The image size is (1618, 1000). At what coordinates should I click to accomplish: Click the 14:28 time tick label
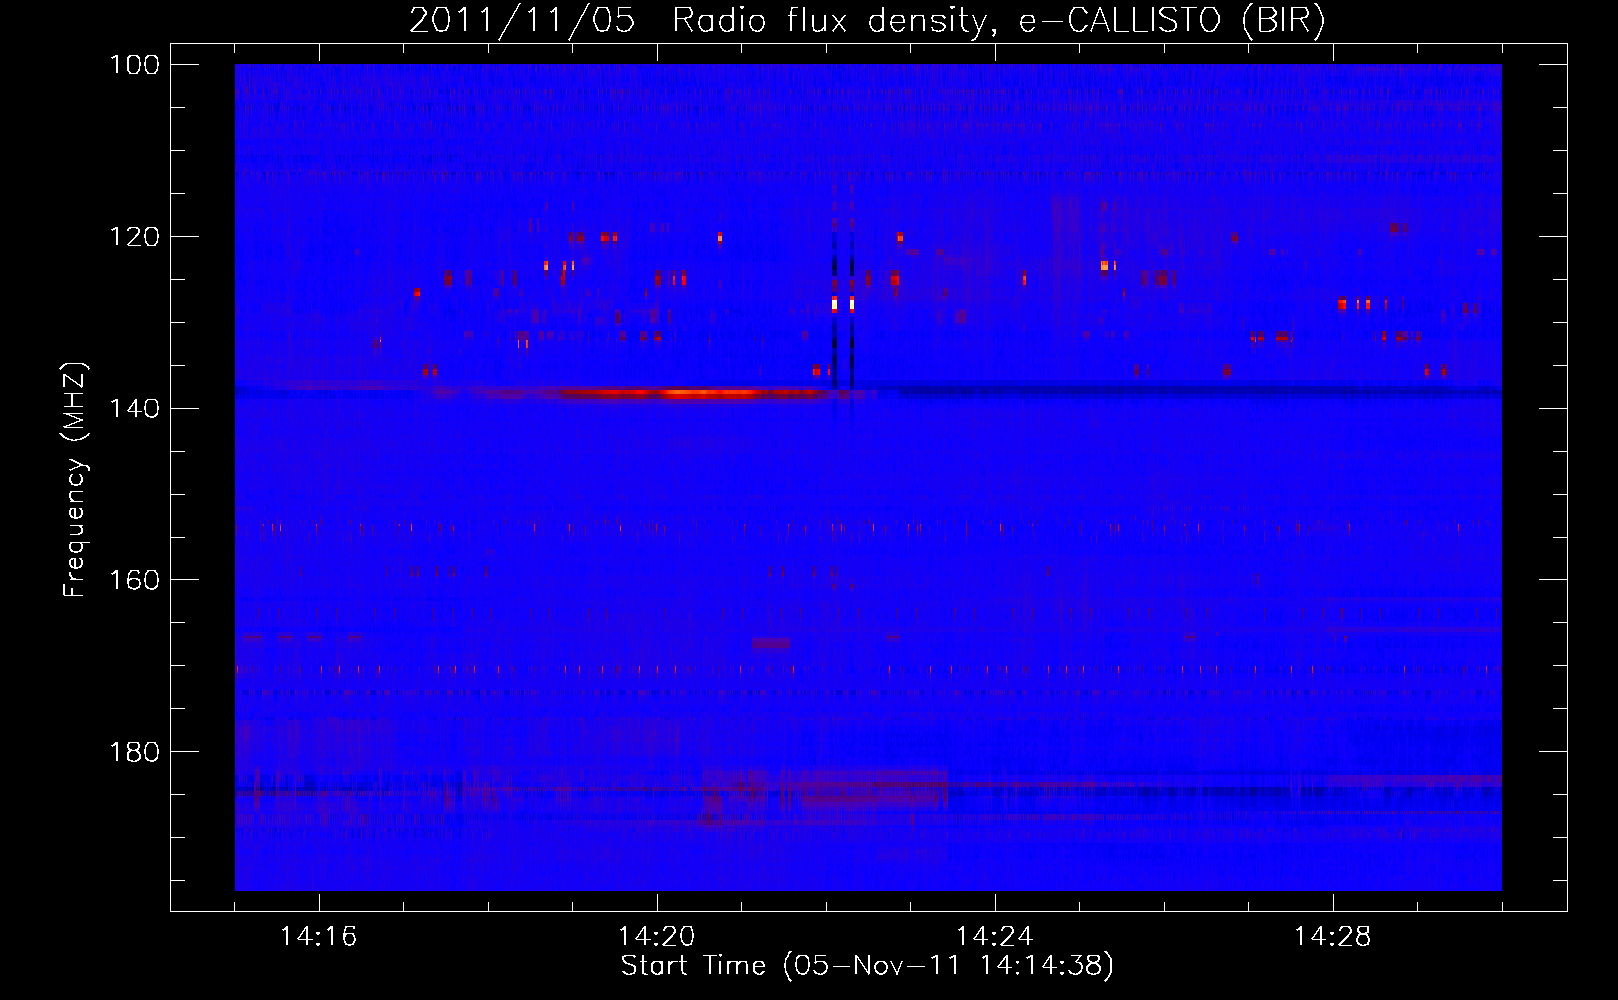click(x=1333, y=937)
